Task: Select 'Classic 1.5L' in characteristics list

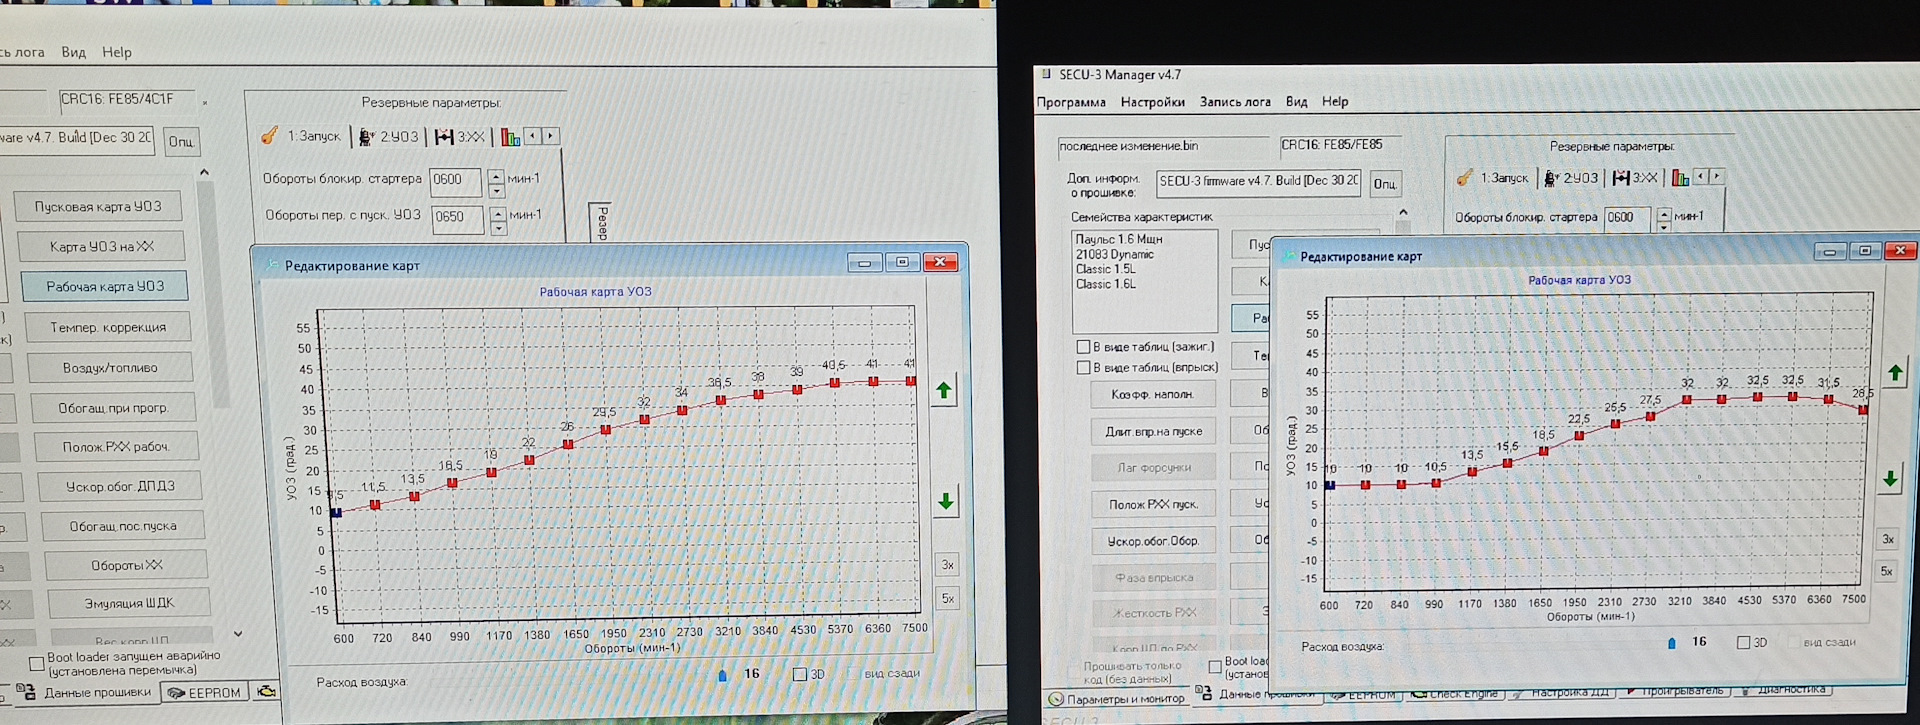Action: [x=1105, y=270]
